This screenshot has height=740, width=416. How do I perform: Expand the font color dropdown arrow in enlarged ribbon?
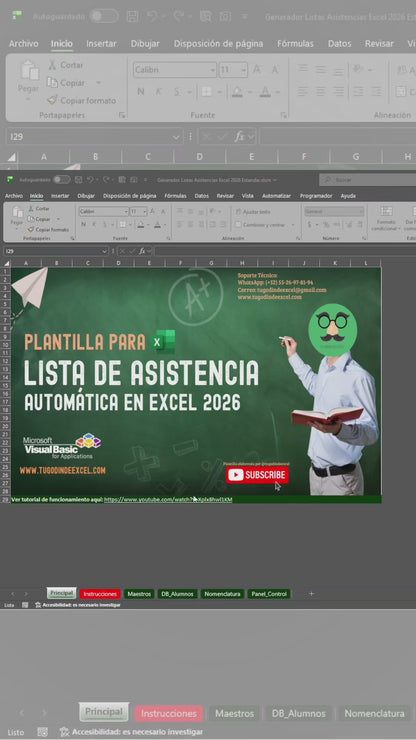[x=279, y=92]
